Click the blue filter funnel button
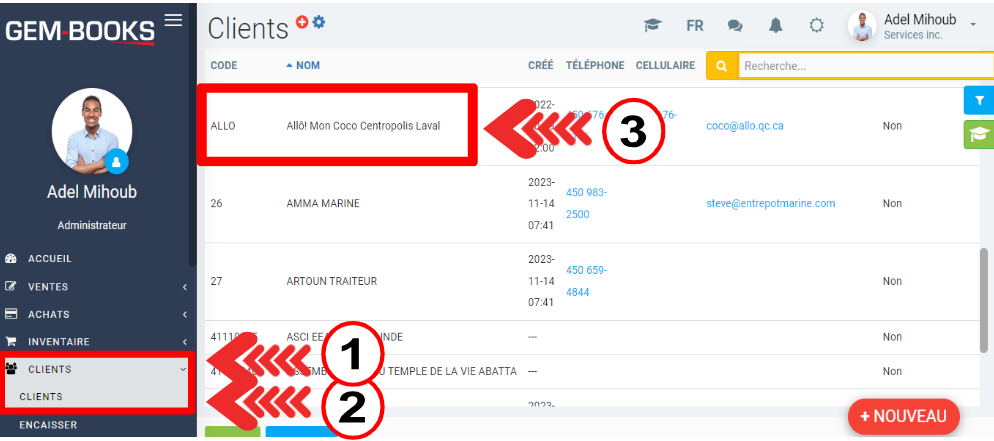The height and width of the screenshot is (441, 994). pyautogui.click(x=978, y=100)
